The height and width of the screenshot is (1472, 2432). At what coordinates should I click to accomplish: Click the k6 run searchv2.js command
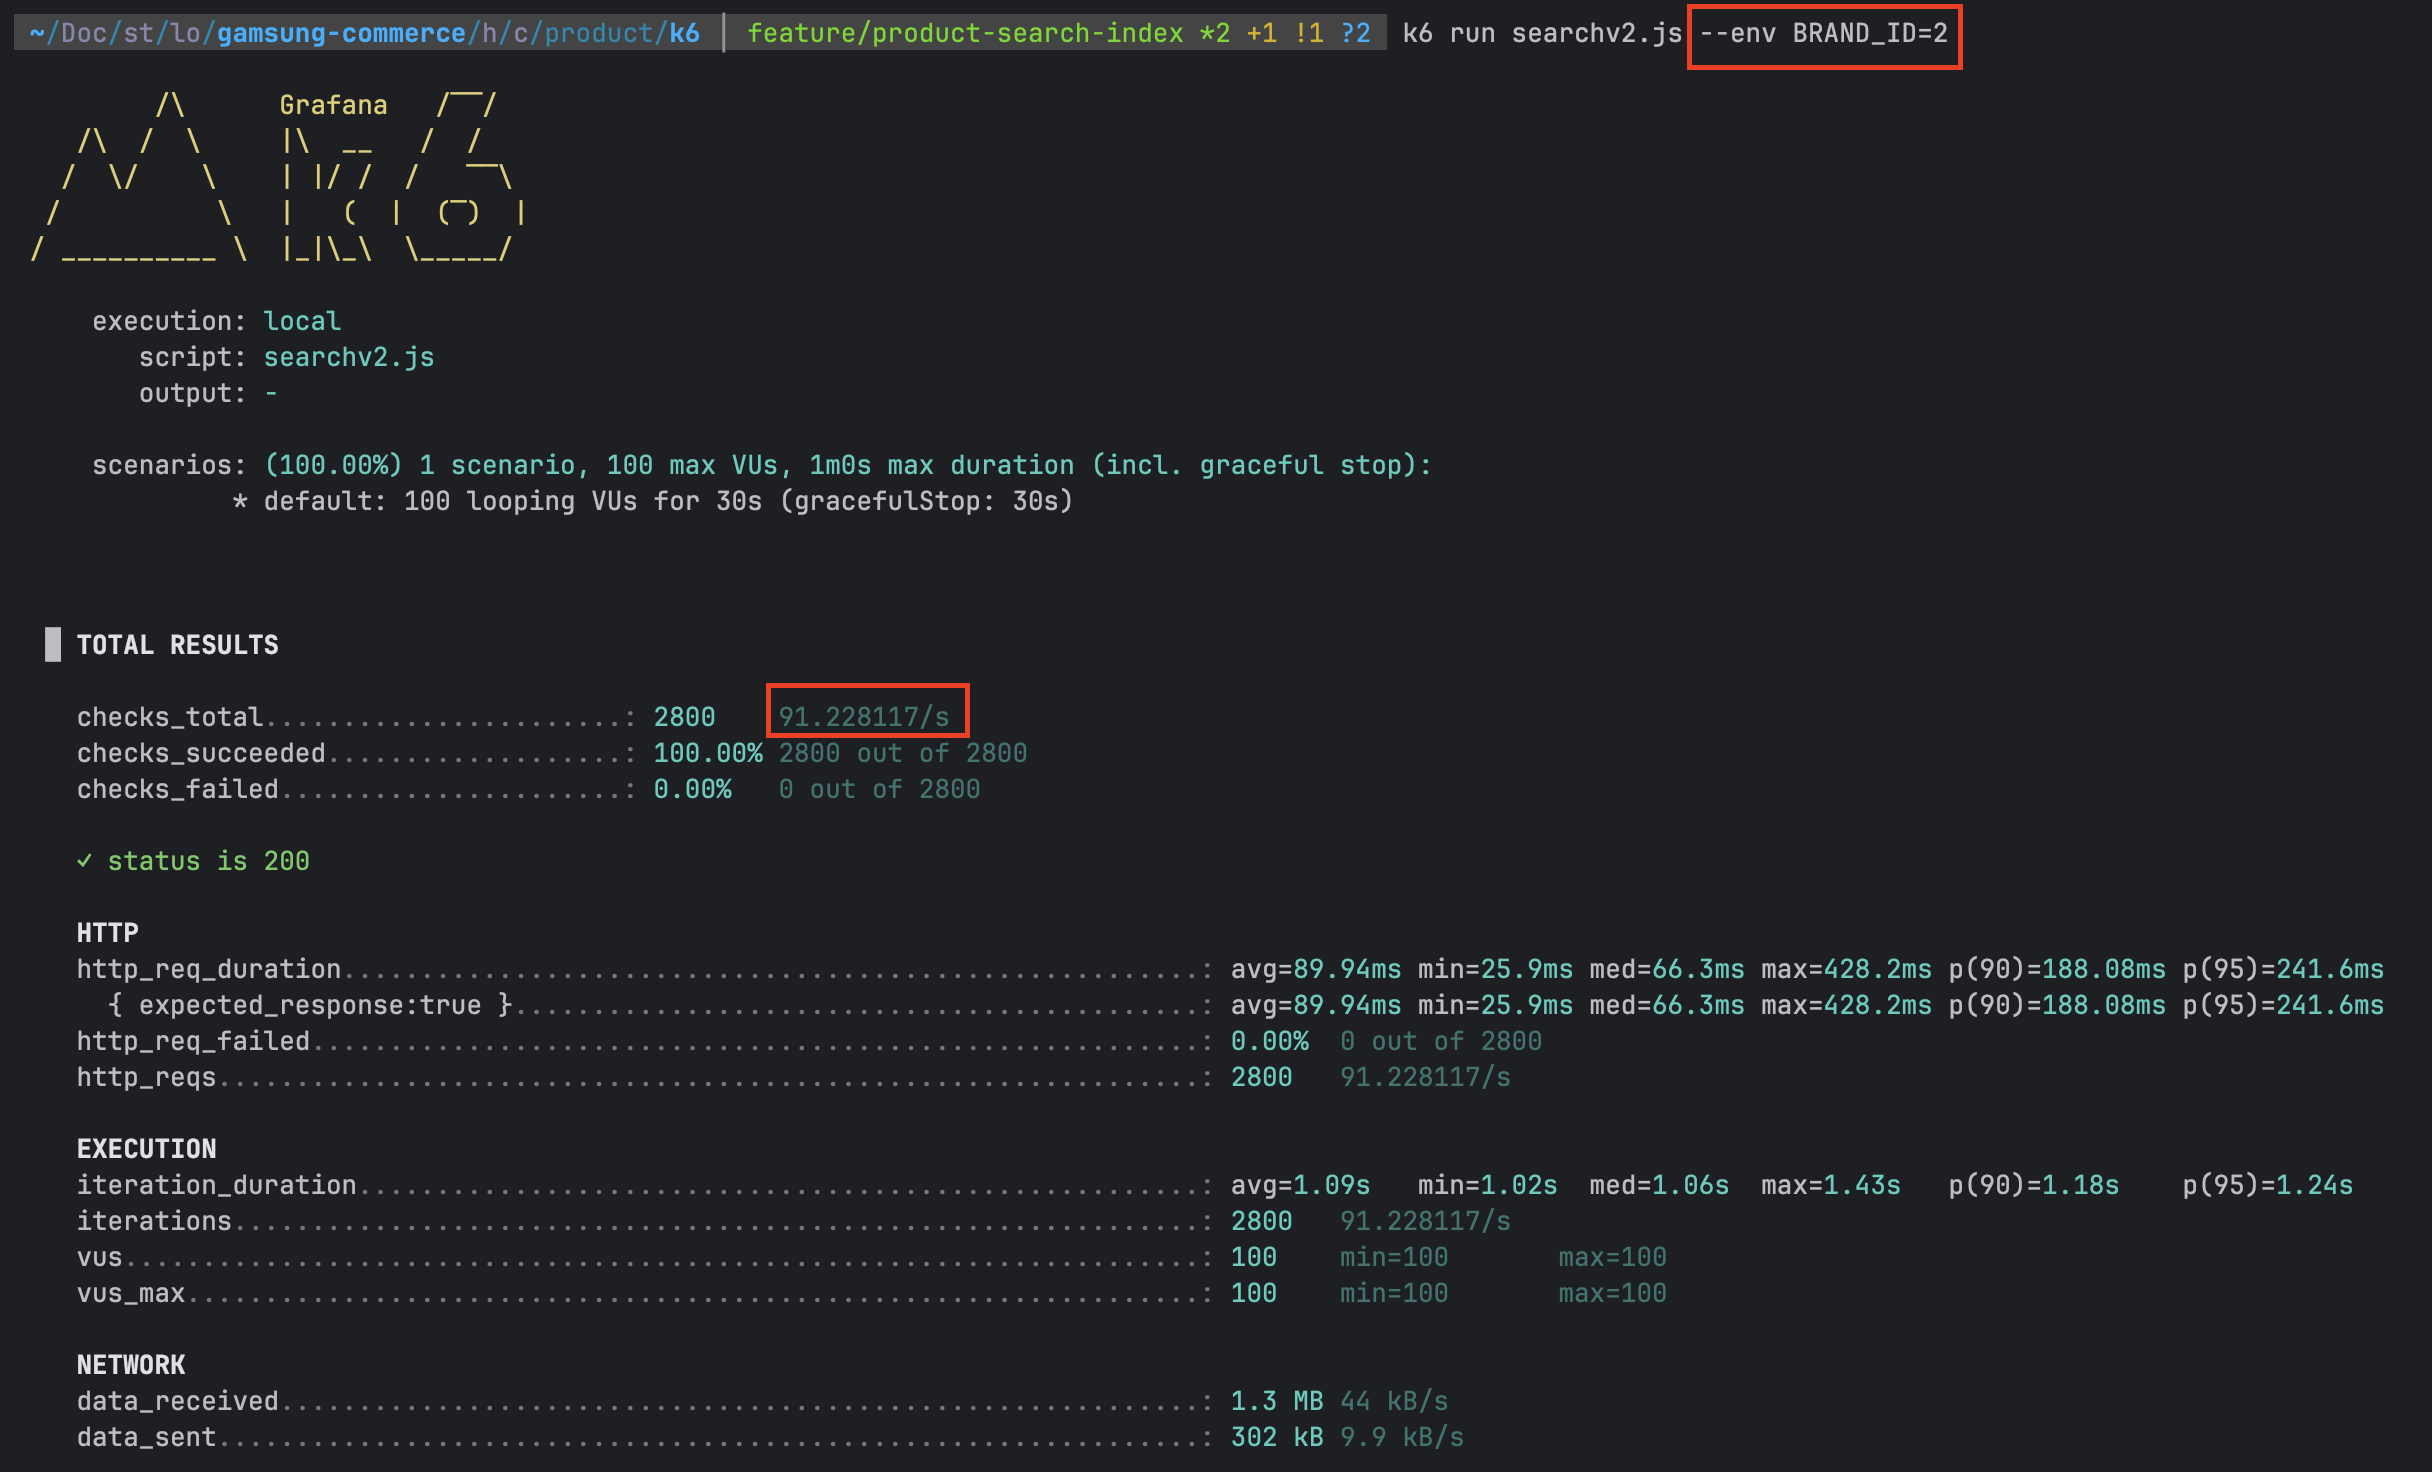click(1541, 33)
